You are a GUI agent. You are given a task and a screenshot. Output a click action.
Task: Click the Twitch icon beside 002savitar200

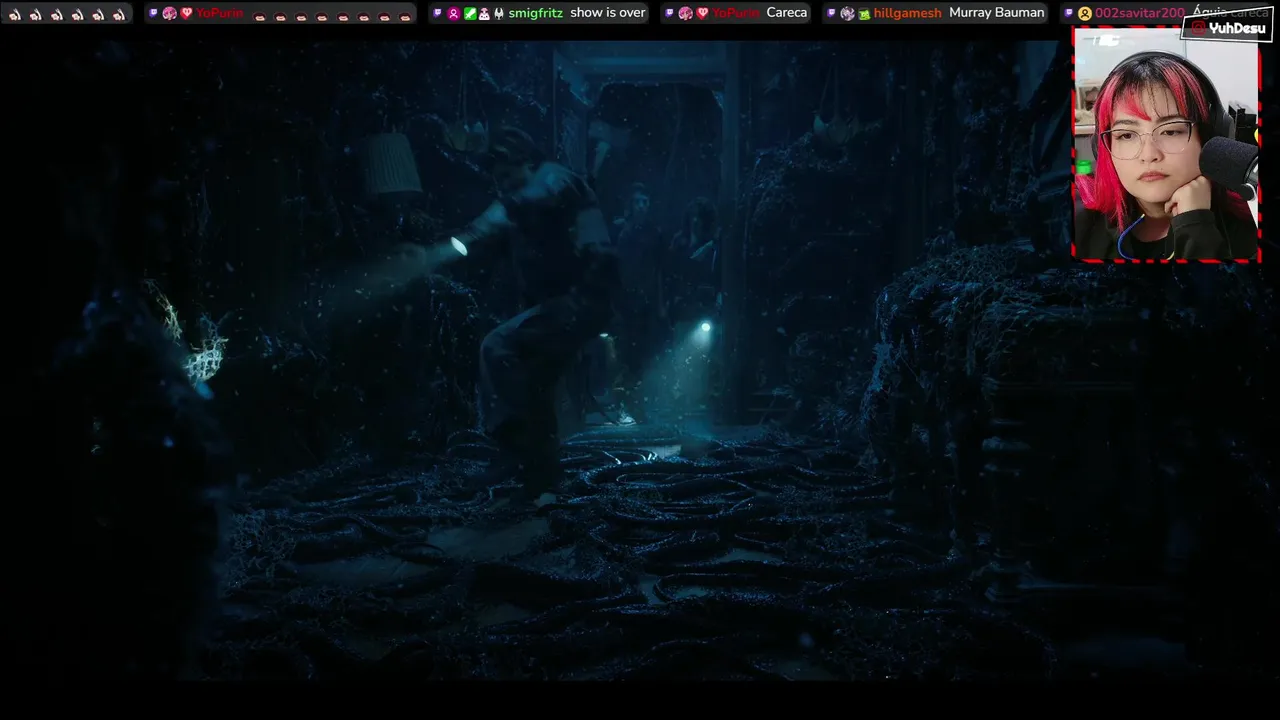tap(1069, 13)
